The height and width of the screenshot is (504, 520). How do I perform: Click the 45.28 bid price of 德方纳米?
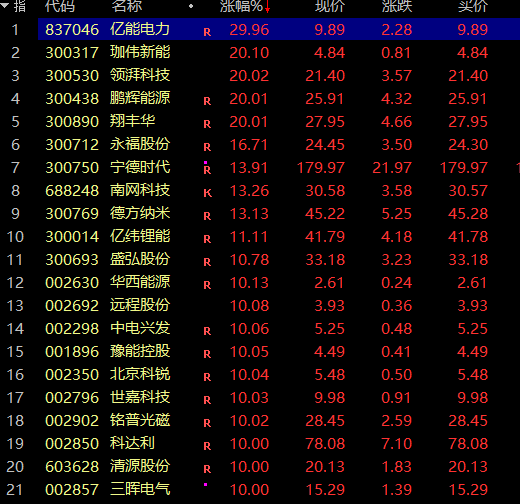(x=468, y=214)
